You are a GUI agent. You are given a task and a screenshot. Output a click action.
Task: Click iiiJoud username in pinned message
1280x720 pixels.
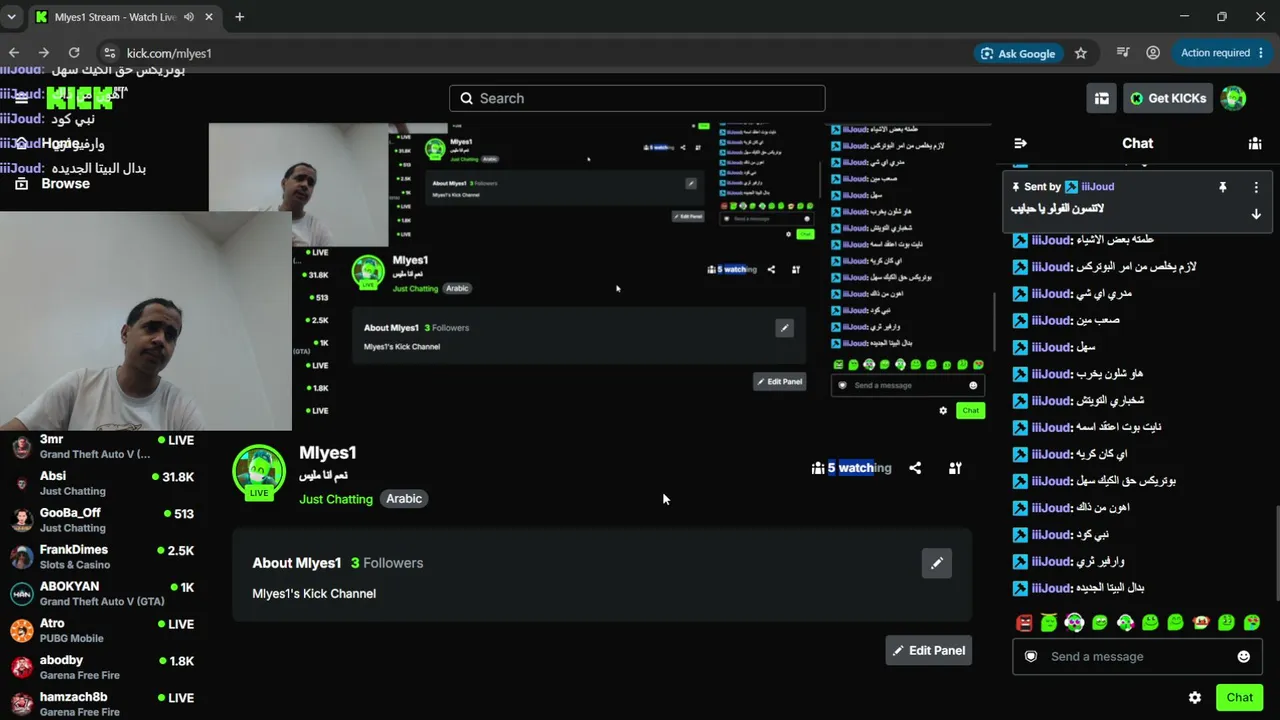1097,187
